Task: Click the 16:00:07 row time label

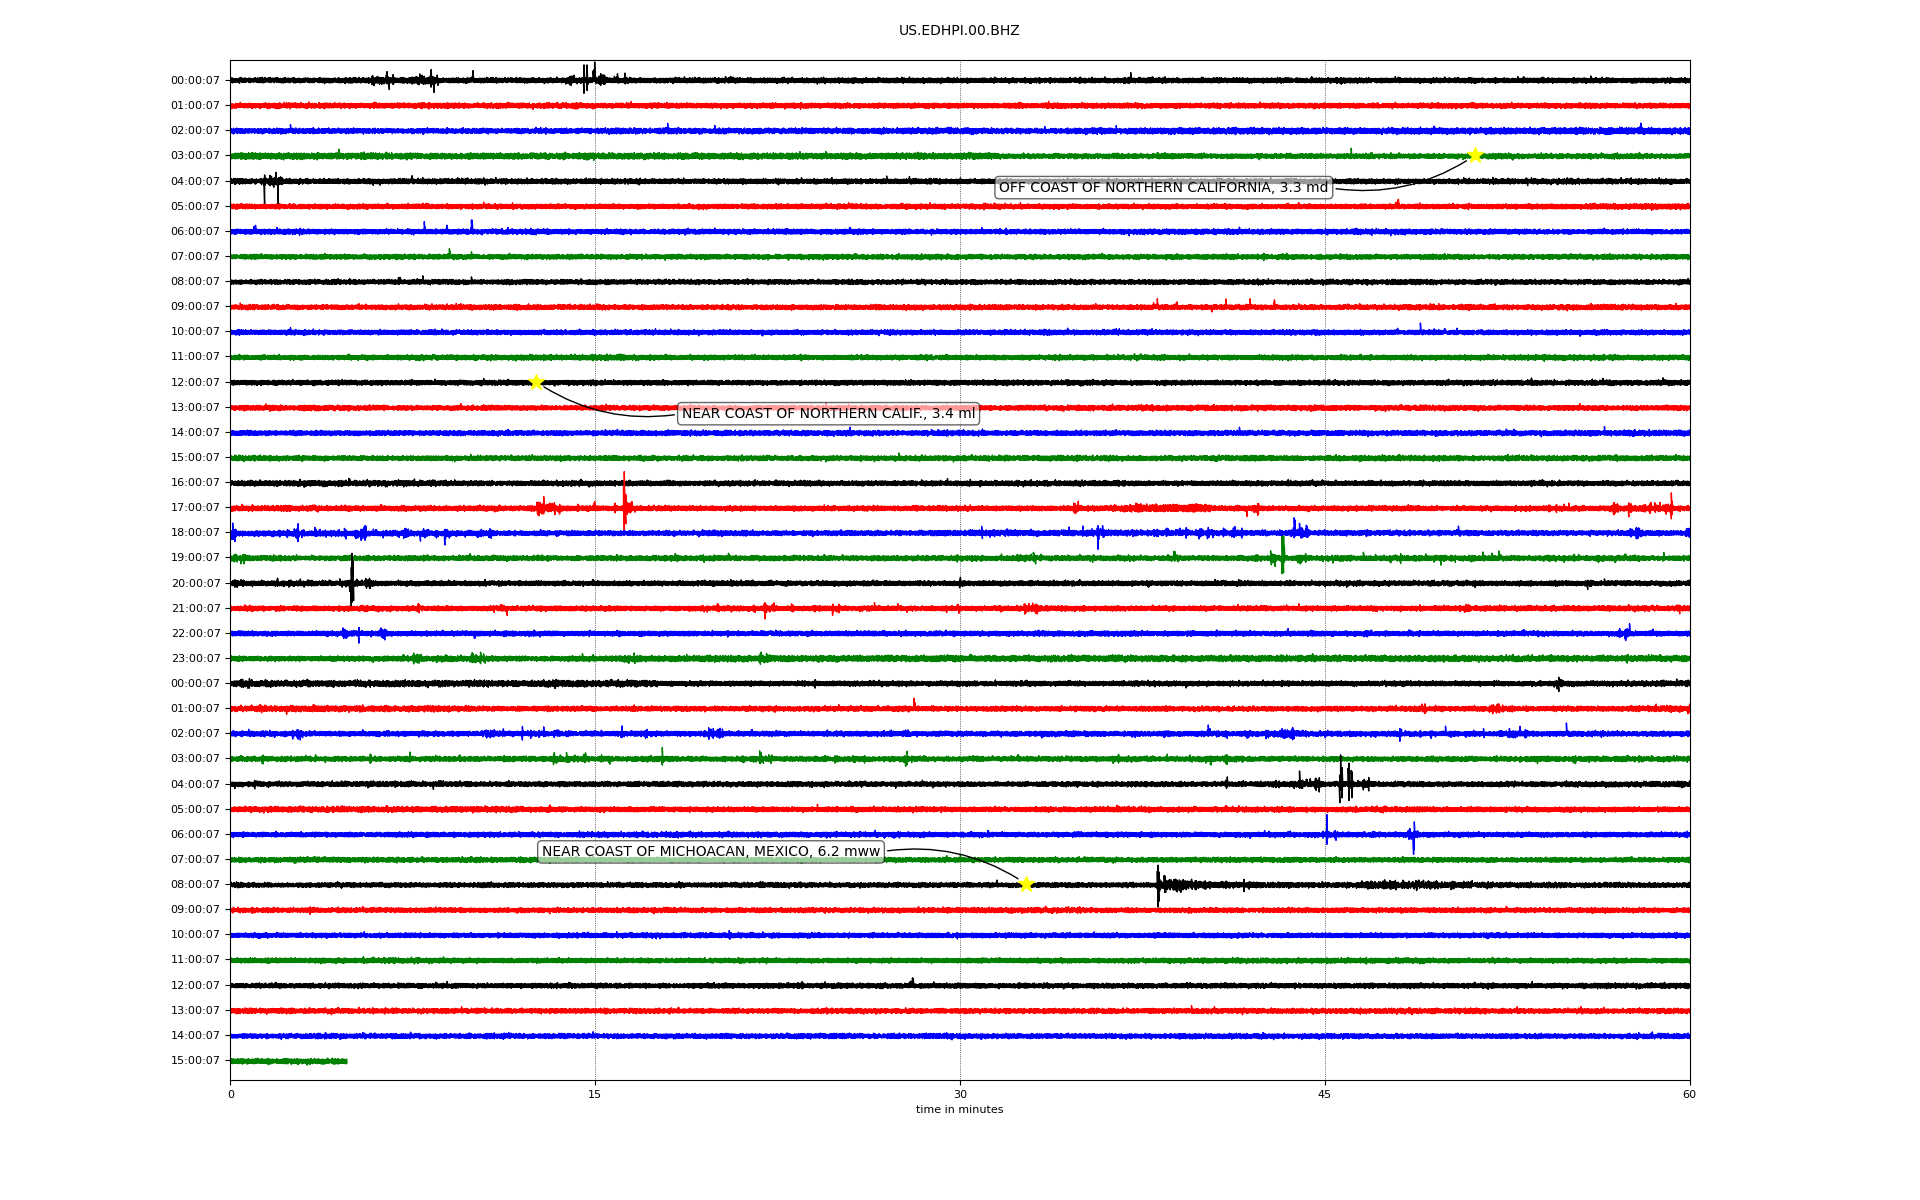Action: point(195,483)
